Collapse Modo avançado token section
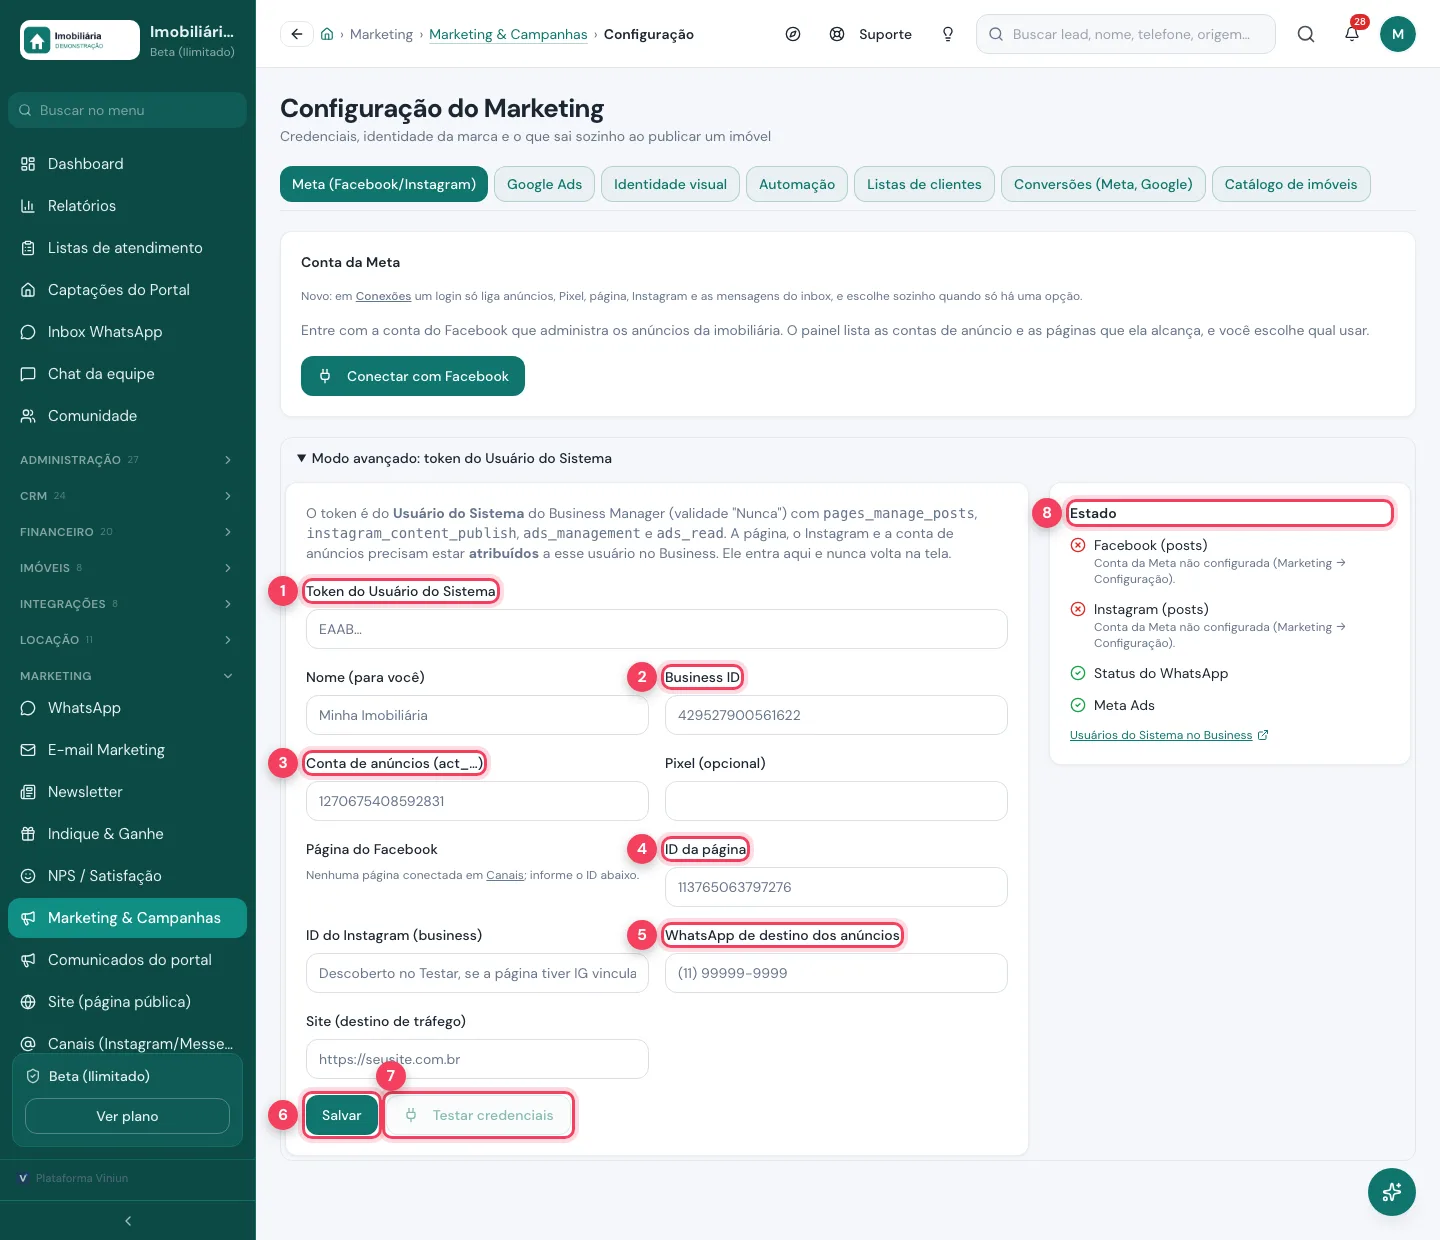The image size is (1440, 1240). (455, 458)
